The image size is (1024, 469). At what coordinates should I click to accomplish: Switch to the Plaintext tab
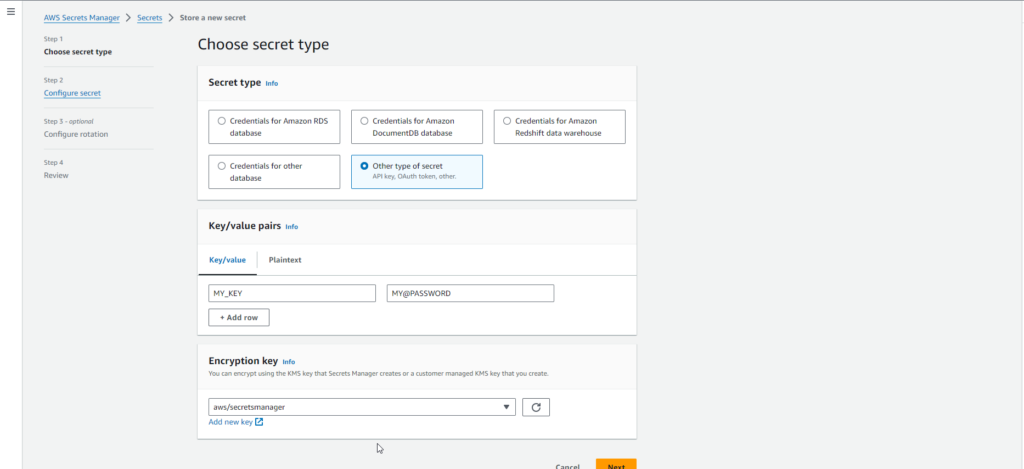pos(285,259)
